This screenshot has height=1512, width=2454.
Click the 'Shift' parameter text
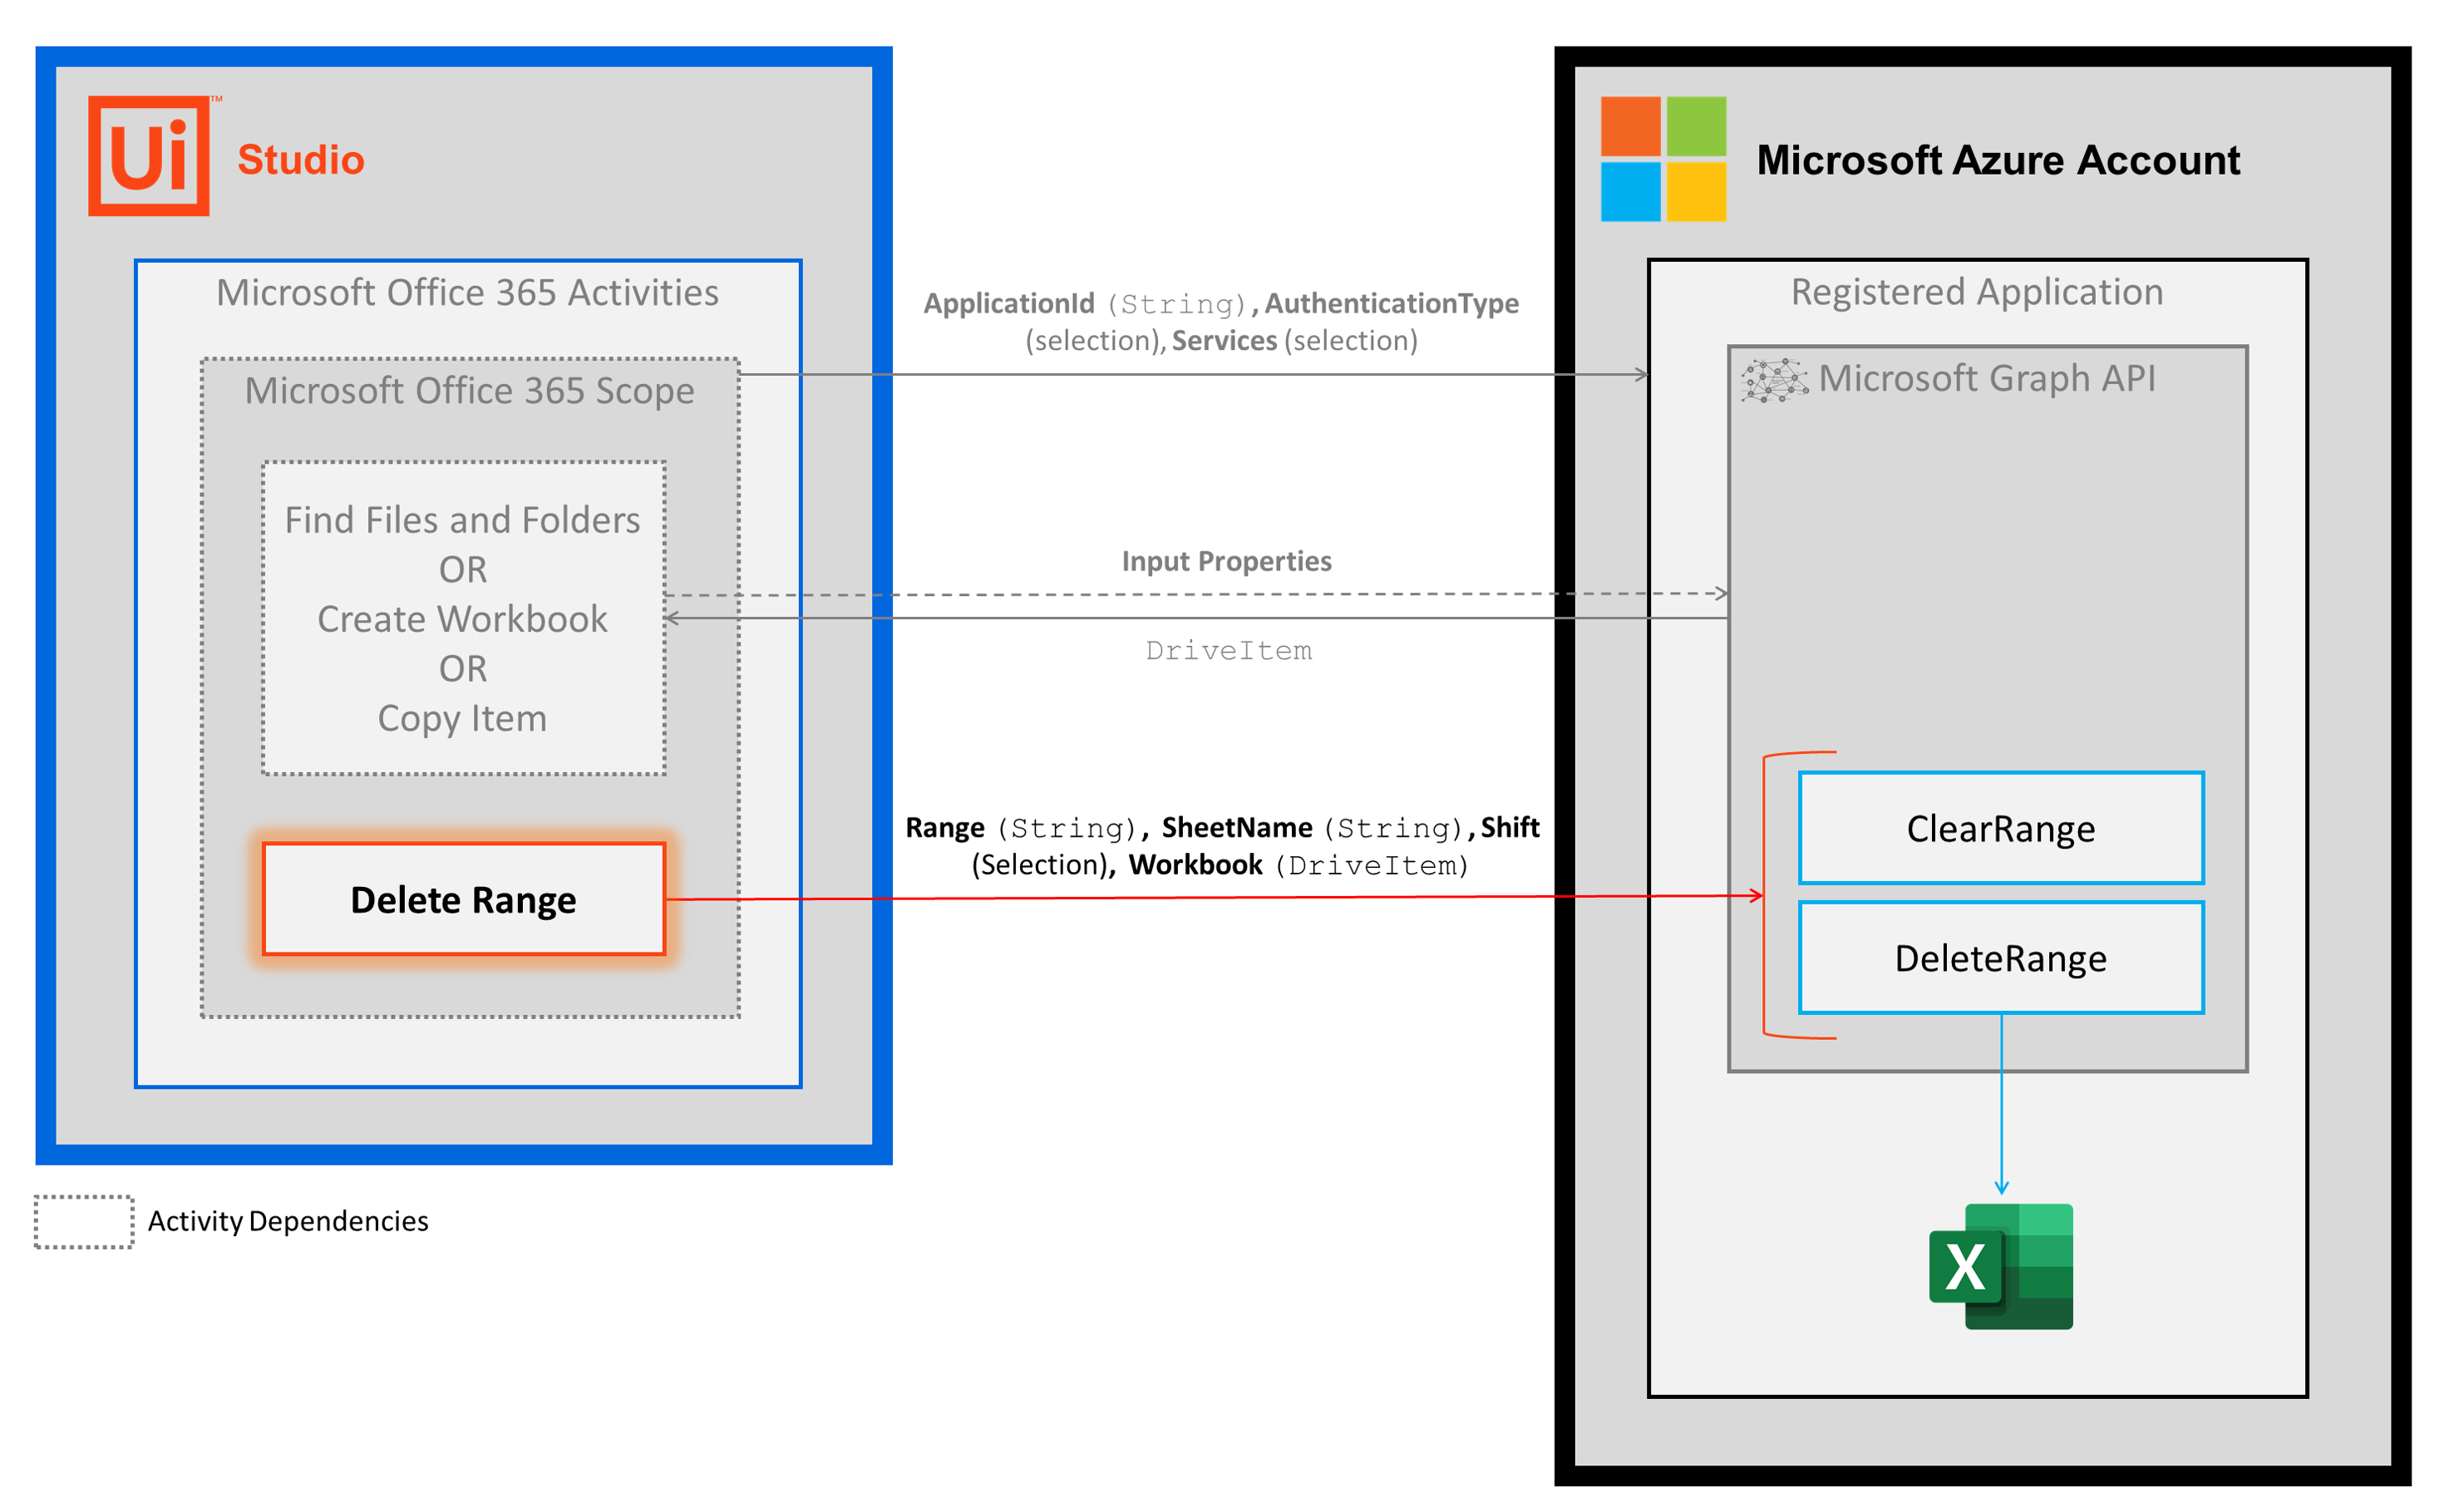point(1510,827)
